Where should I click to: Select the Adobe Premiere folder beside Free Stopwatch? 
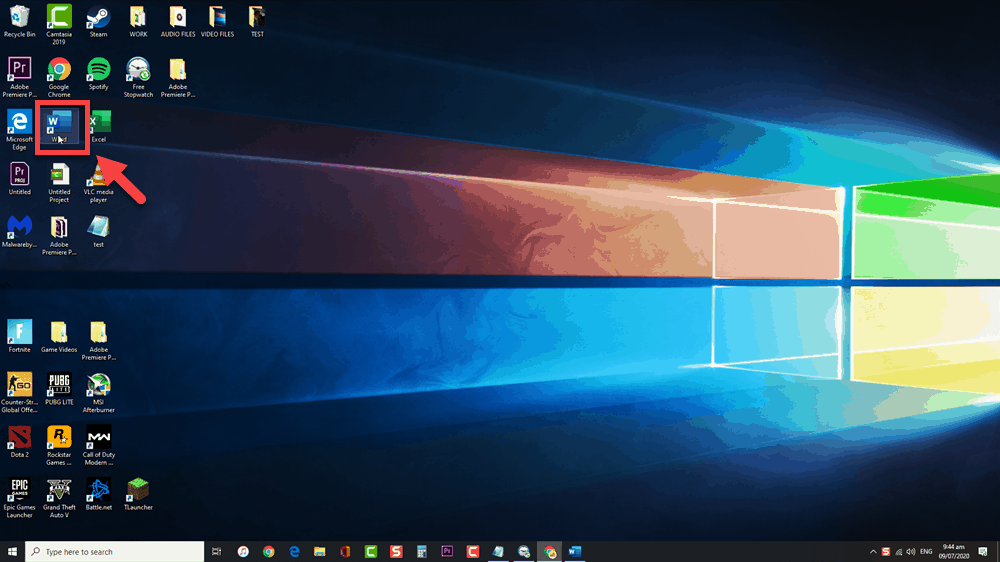(x=177, y=77)
